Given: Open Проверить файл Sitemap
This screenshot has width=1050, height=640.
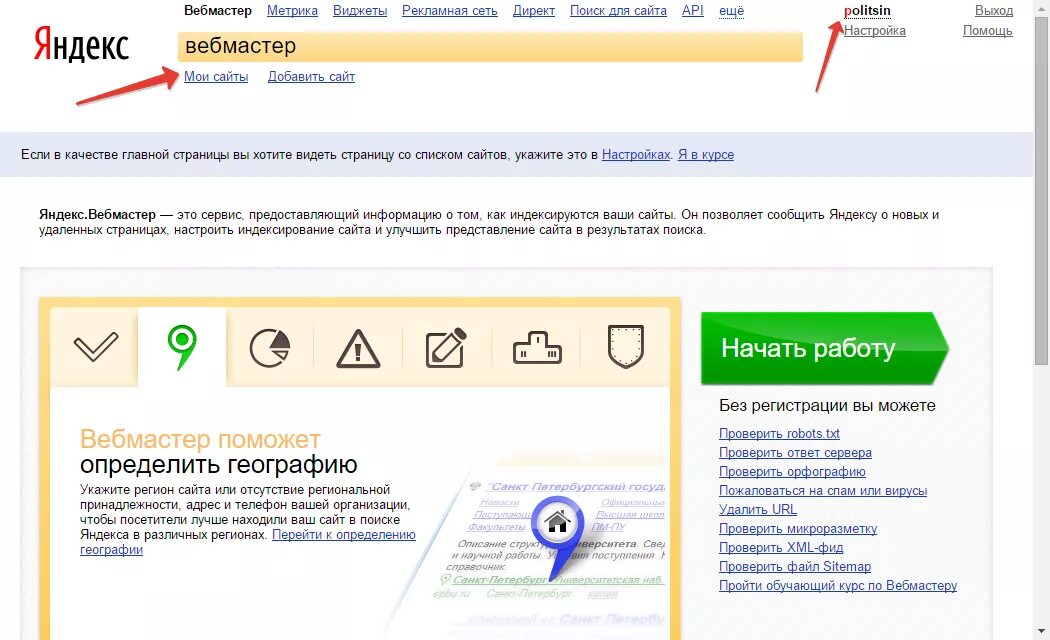Looking at the screenshot, I should point(795,566).
